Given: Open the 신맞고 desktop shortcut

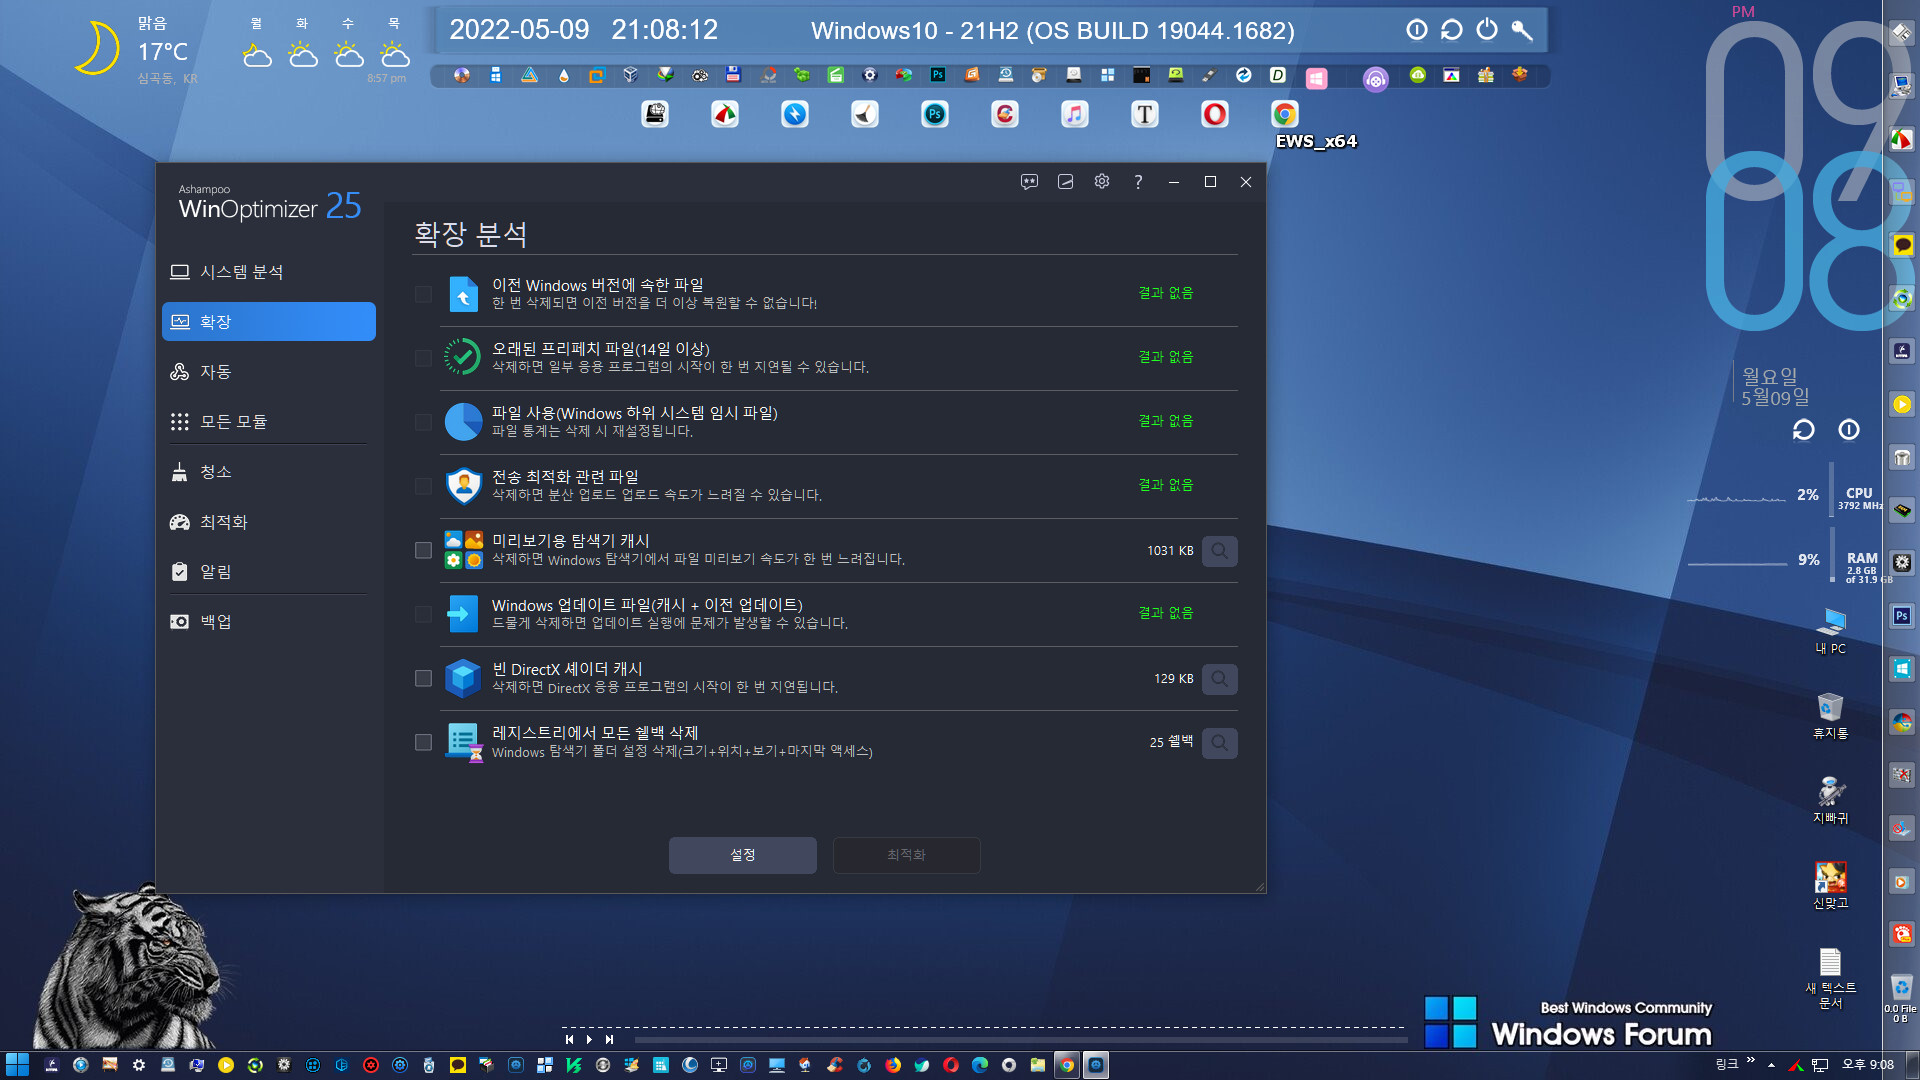Looking at the screenshot, I should pos(1830,886).
